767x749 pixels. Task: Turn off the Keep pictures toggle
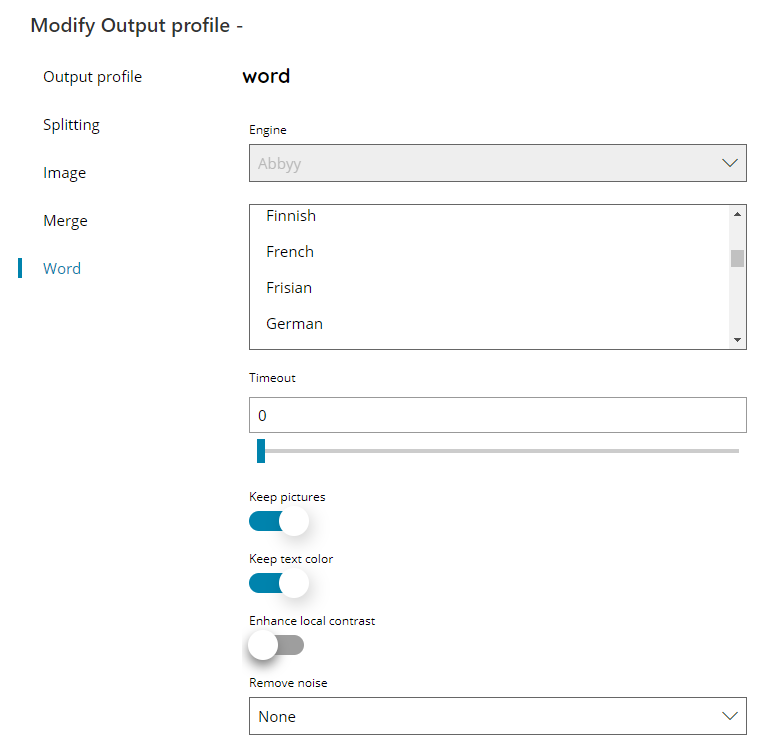click(x=279, y=521)
